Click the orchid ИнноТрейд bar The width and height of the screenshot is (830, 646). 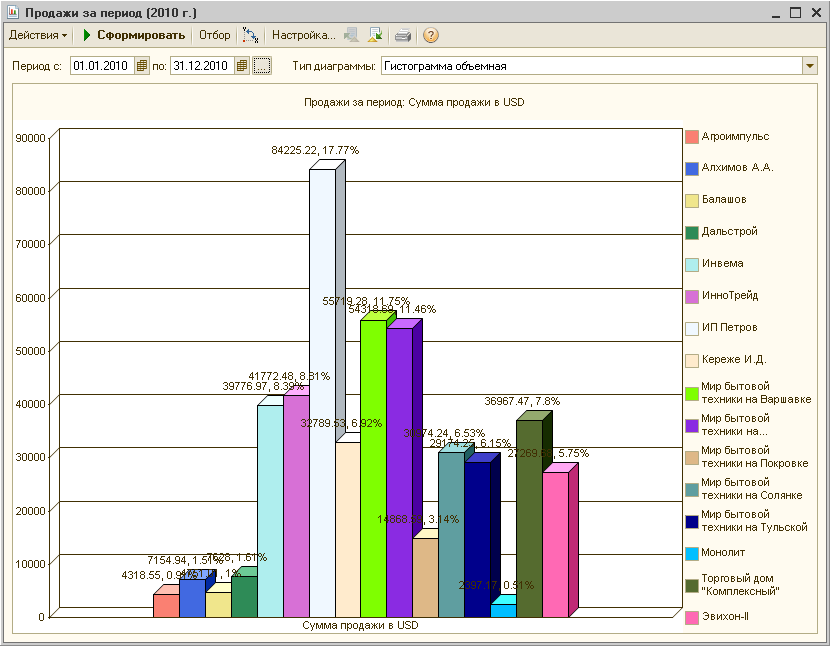[296, 506]
